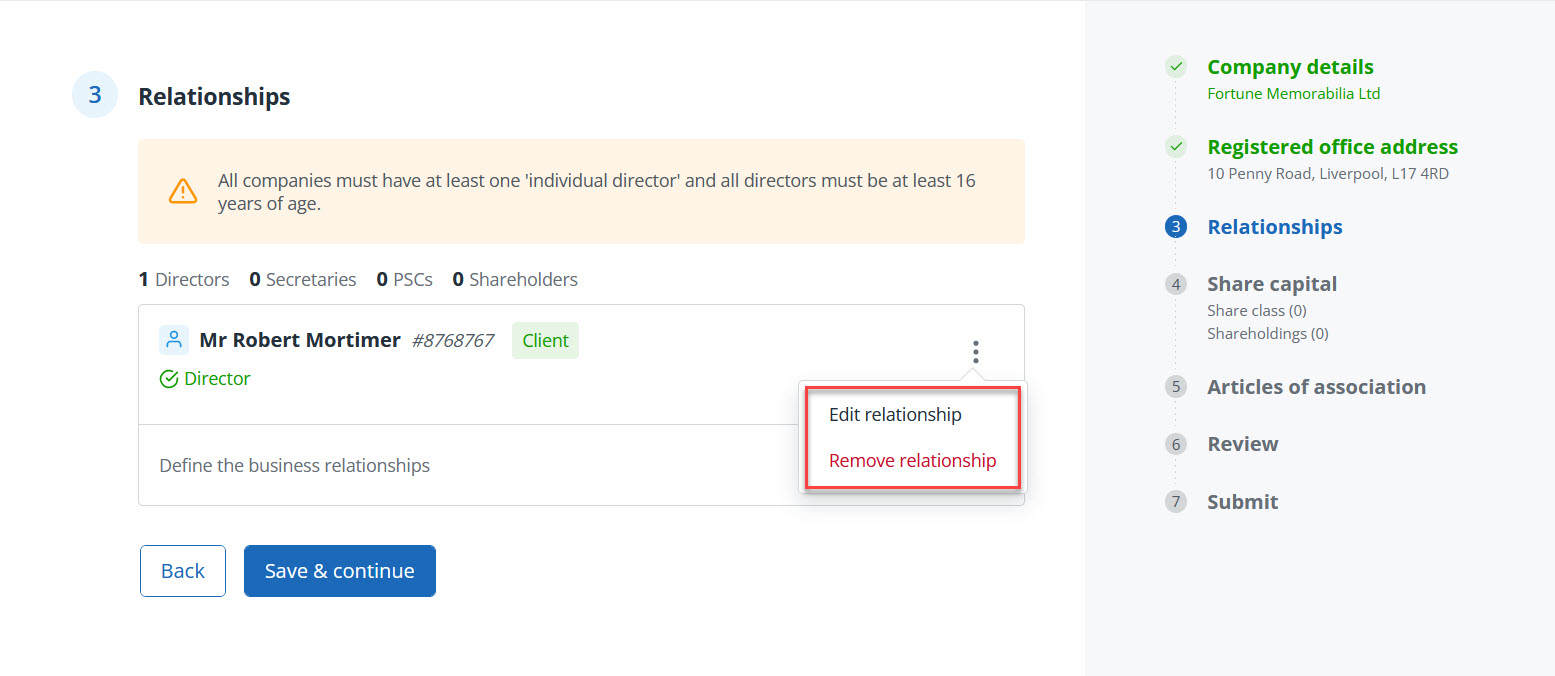This screenshot has width=1555, height=676.
Task: Click the green Client badge
Action: click(545, 340)
